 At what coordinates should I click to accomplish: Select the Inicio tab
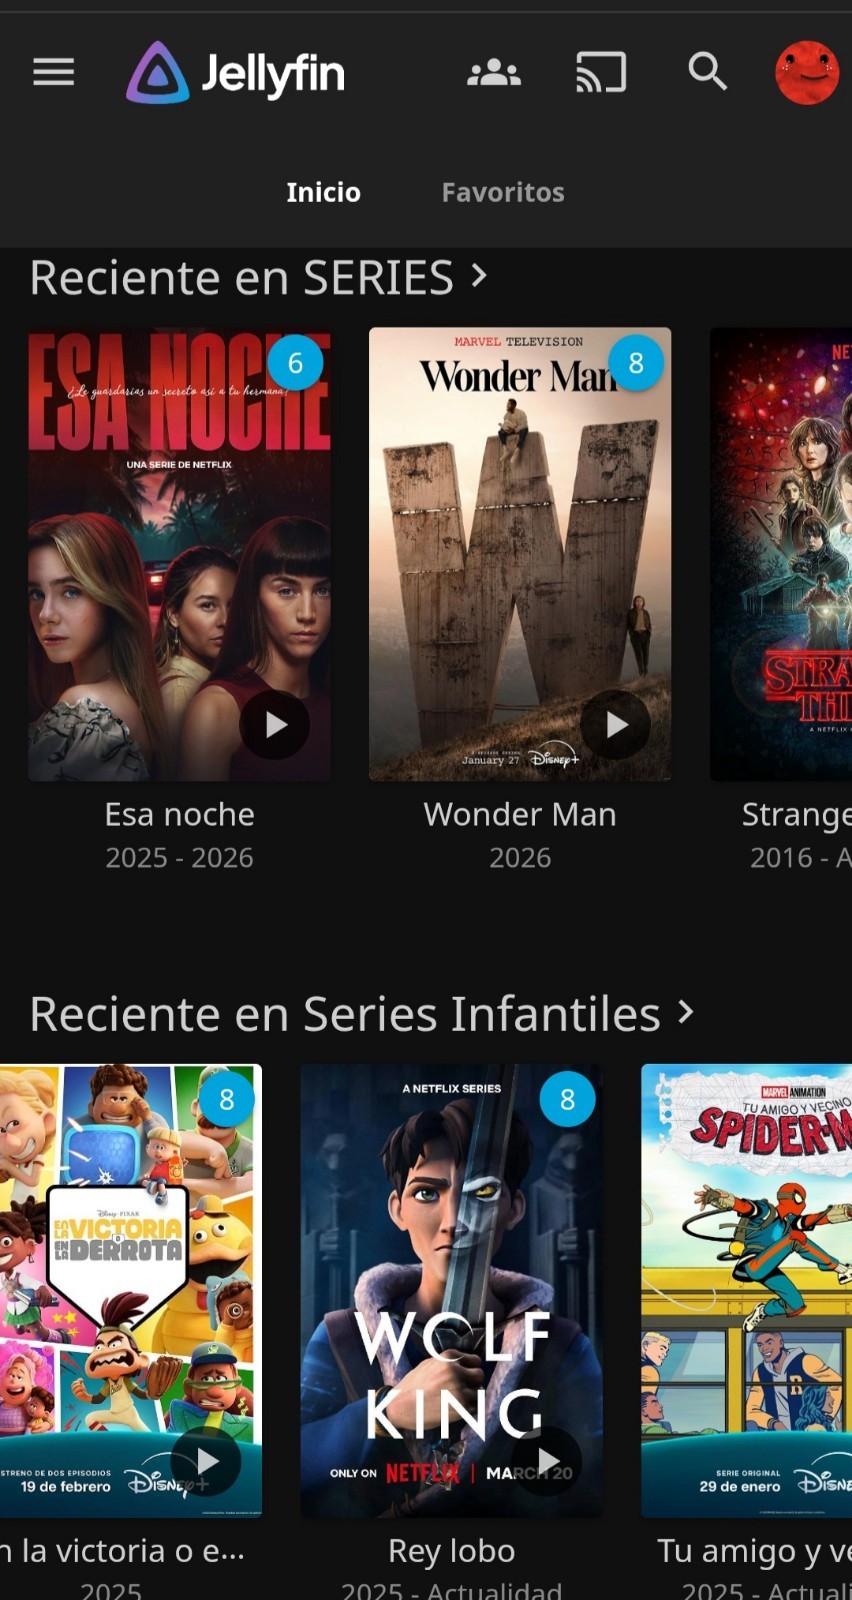[x=323, y=192]
